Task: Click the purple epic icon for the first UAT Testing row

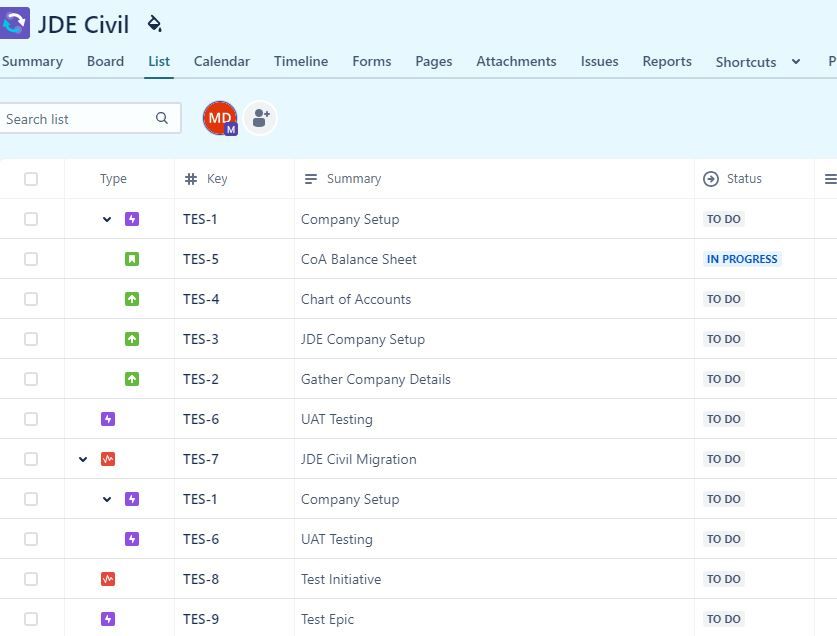Action: (x=108, y=419)
